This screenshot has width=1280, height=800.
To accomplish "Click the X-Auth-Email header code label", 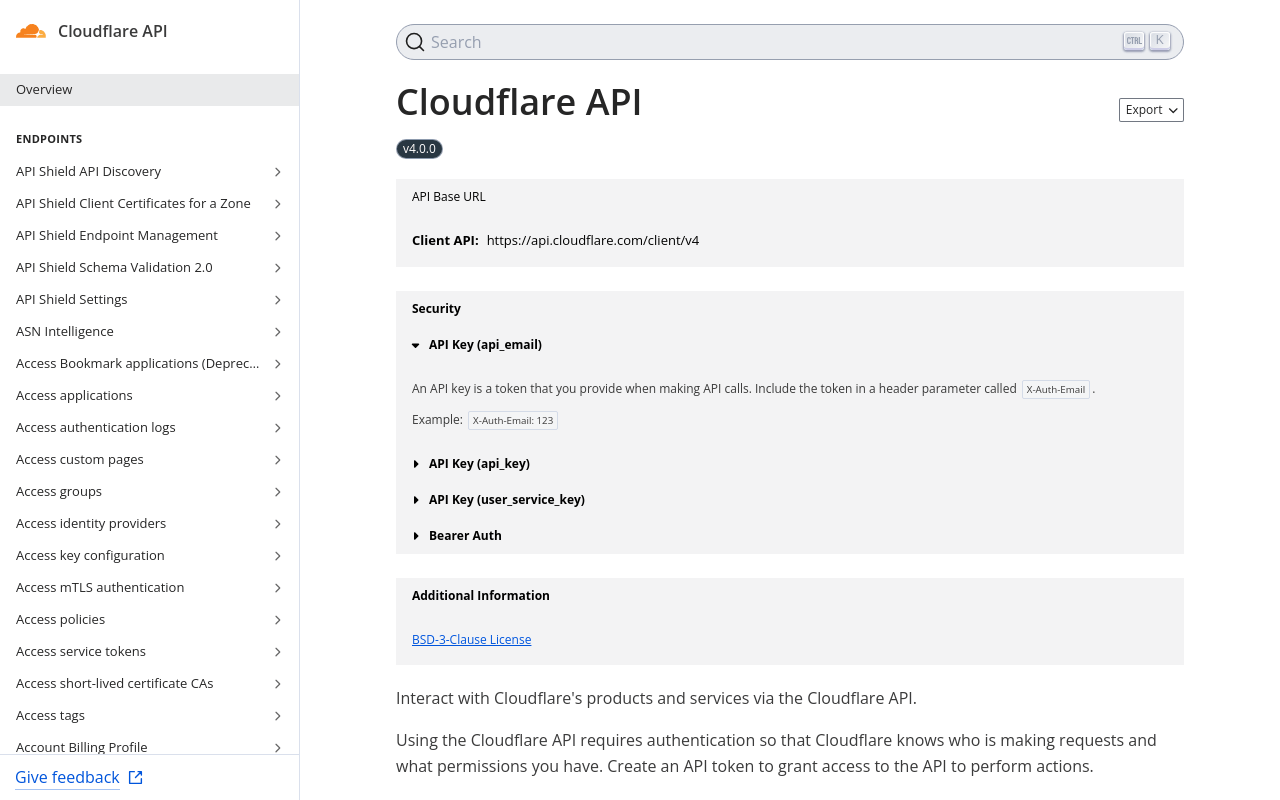I will click(x=1055, y=389).
